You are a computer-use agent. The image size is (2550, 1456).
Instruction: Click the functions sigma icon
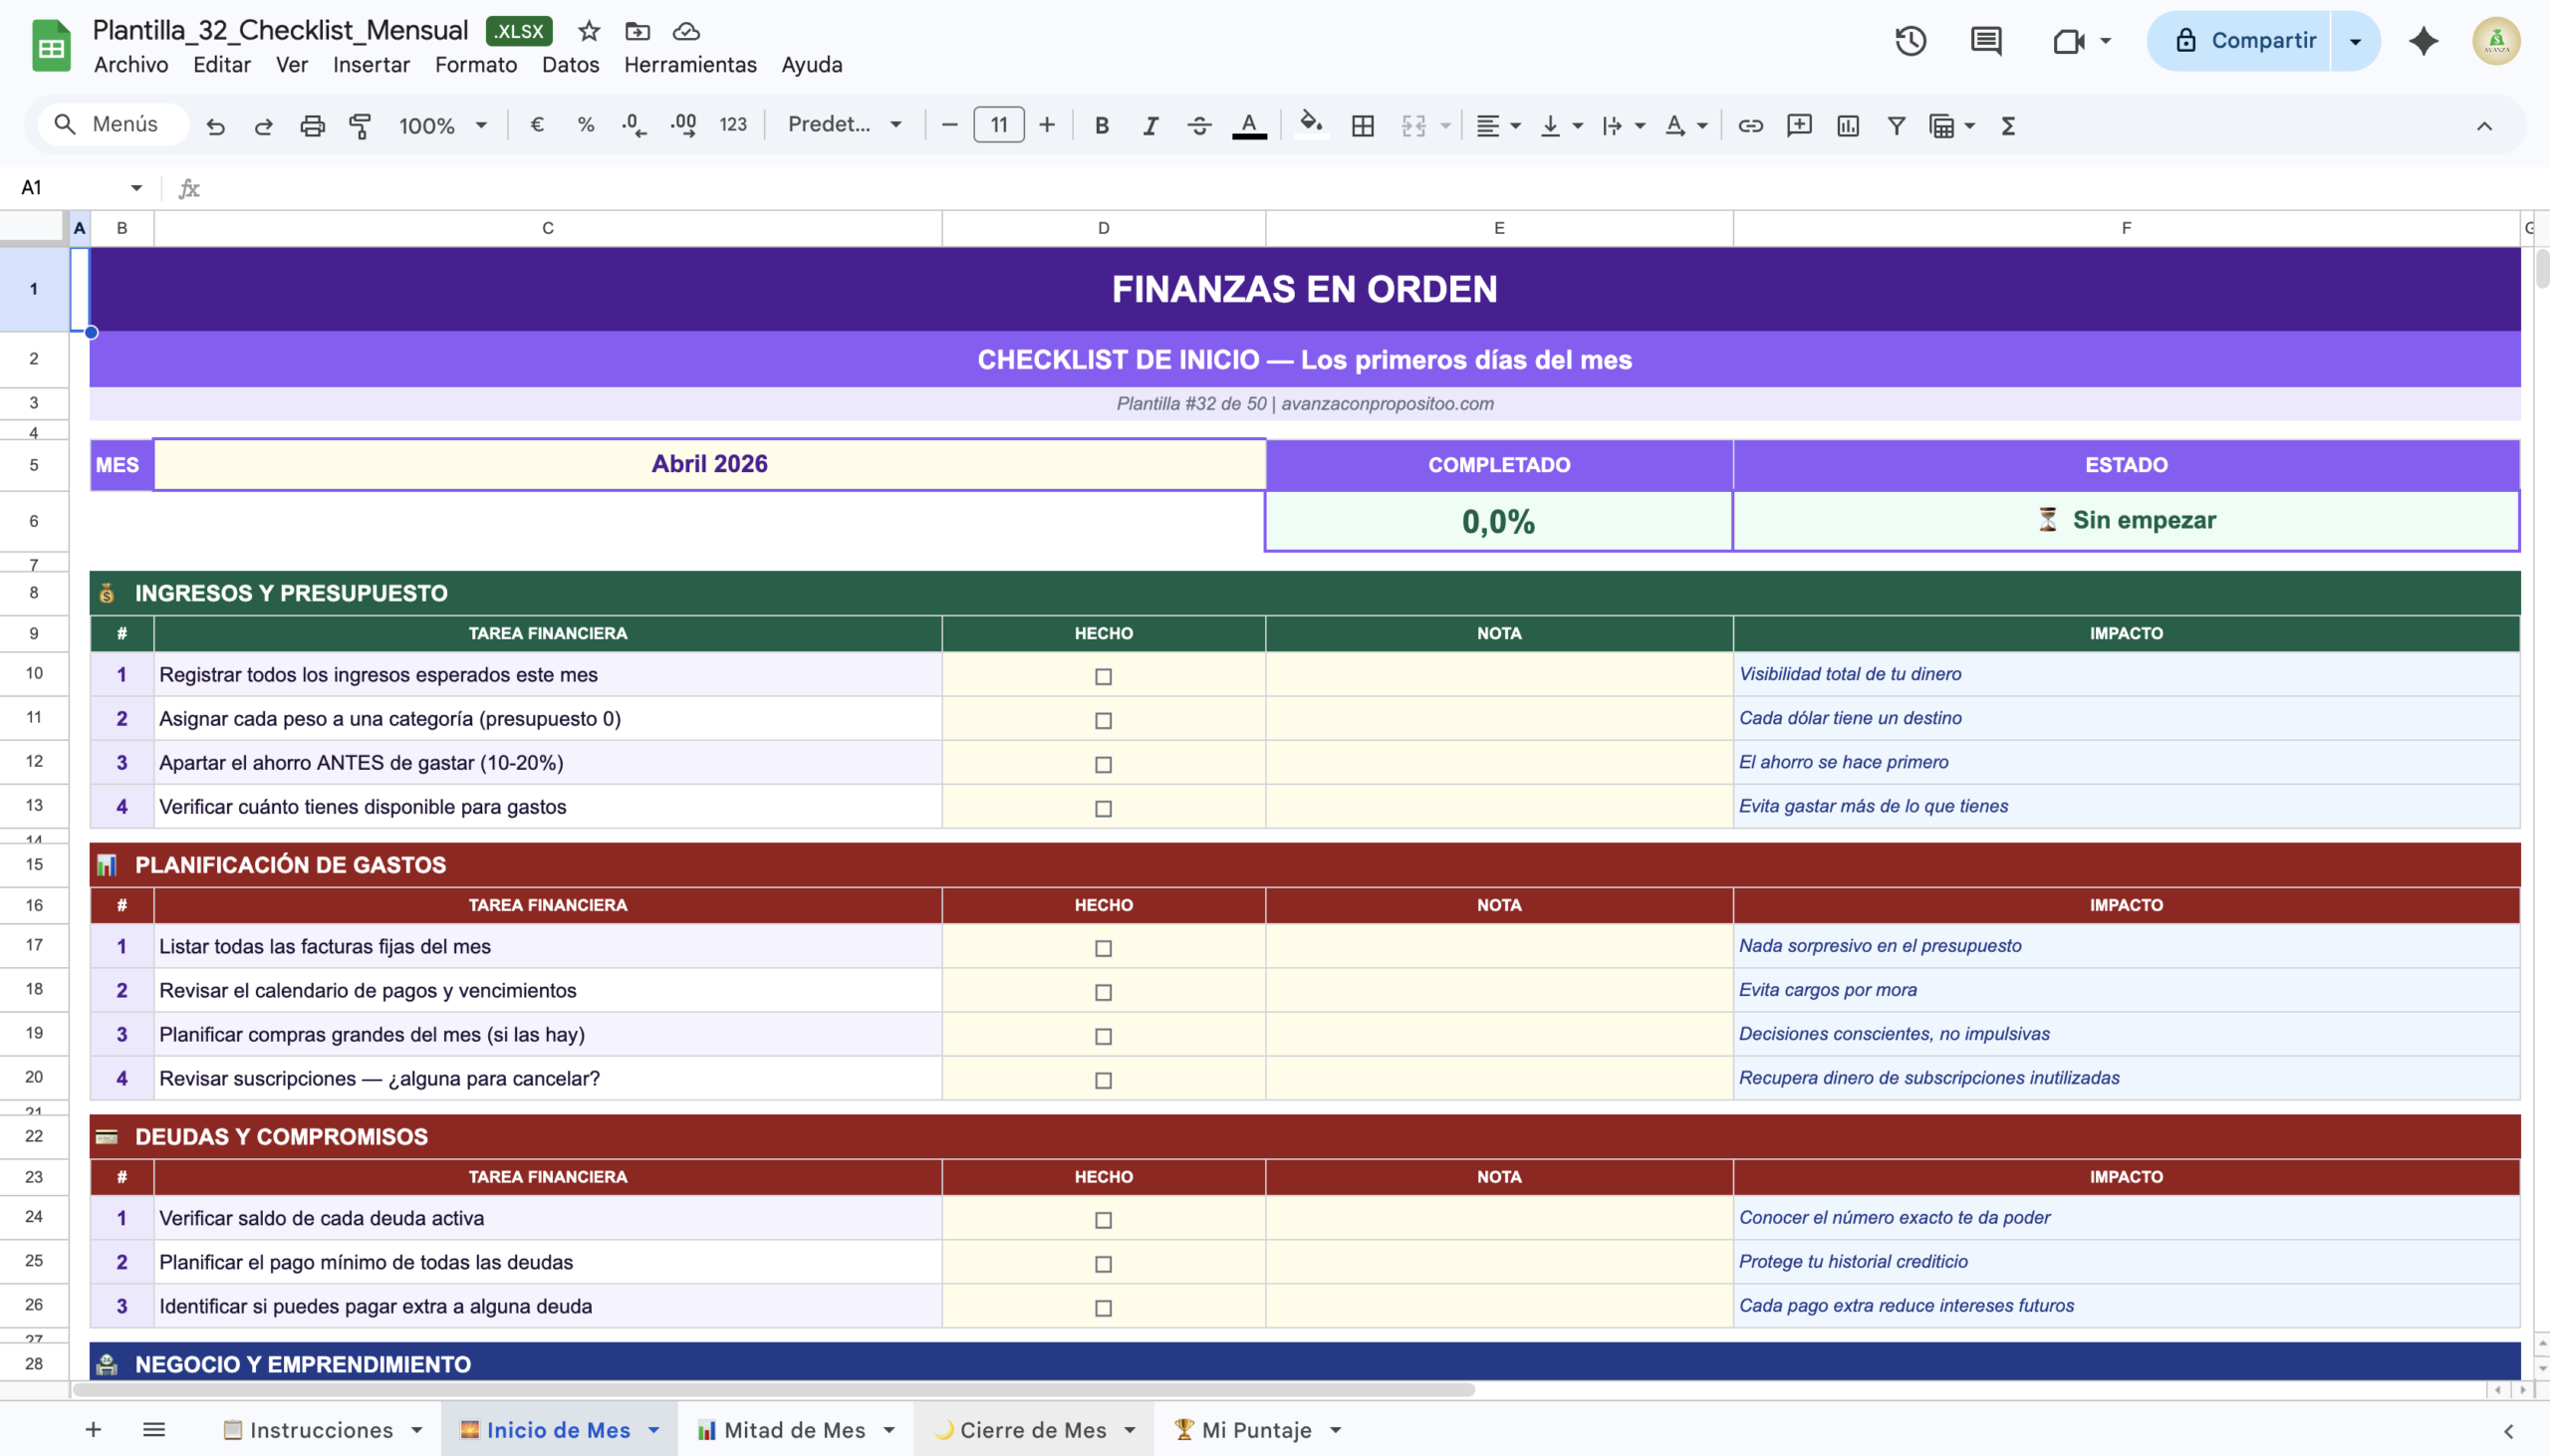2008,126
